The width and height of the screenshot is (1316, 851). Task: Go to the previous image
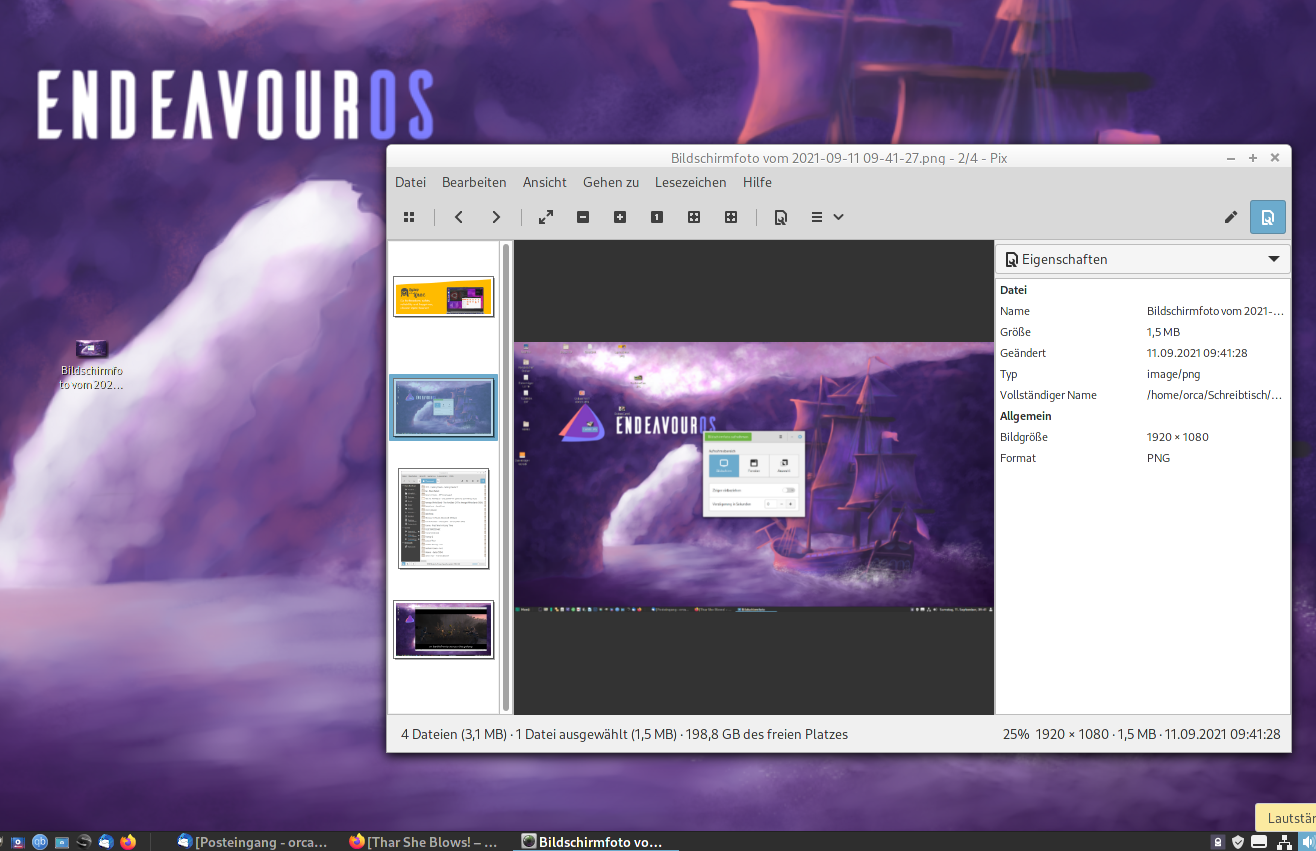(459, 217)
